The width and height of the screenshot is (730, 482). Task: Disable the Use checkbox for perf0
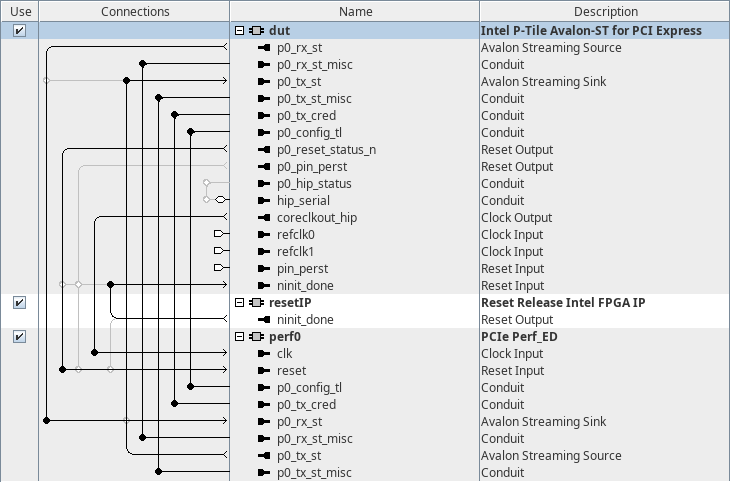tap(19, 337)
